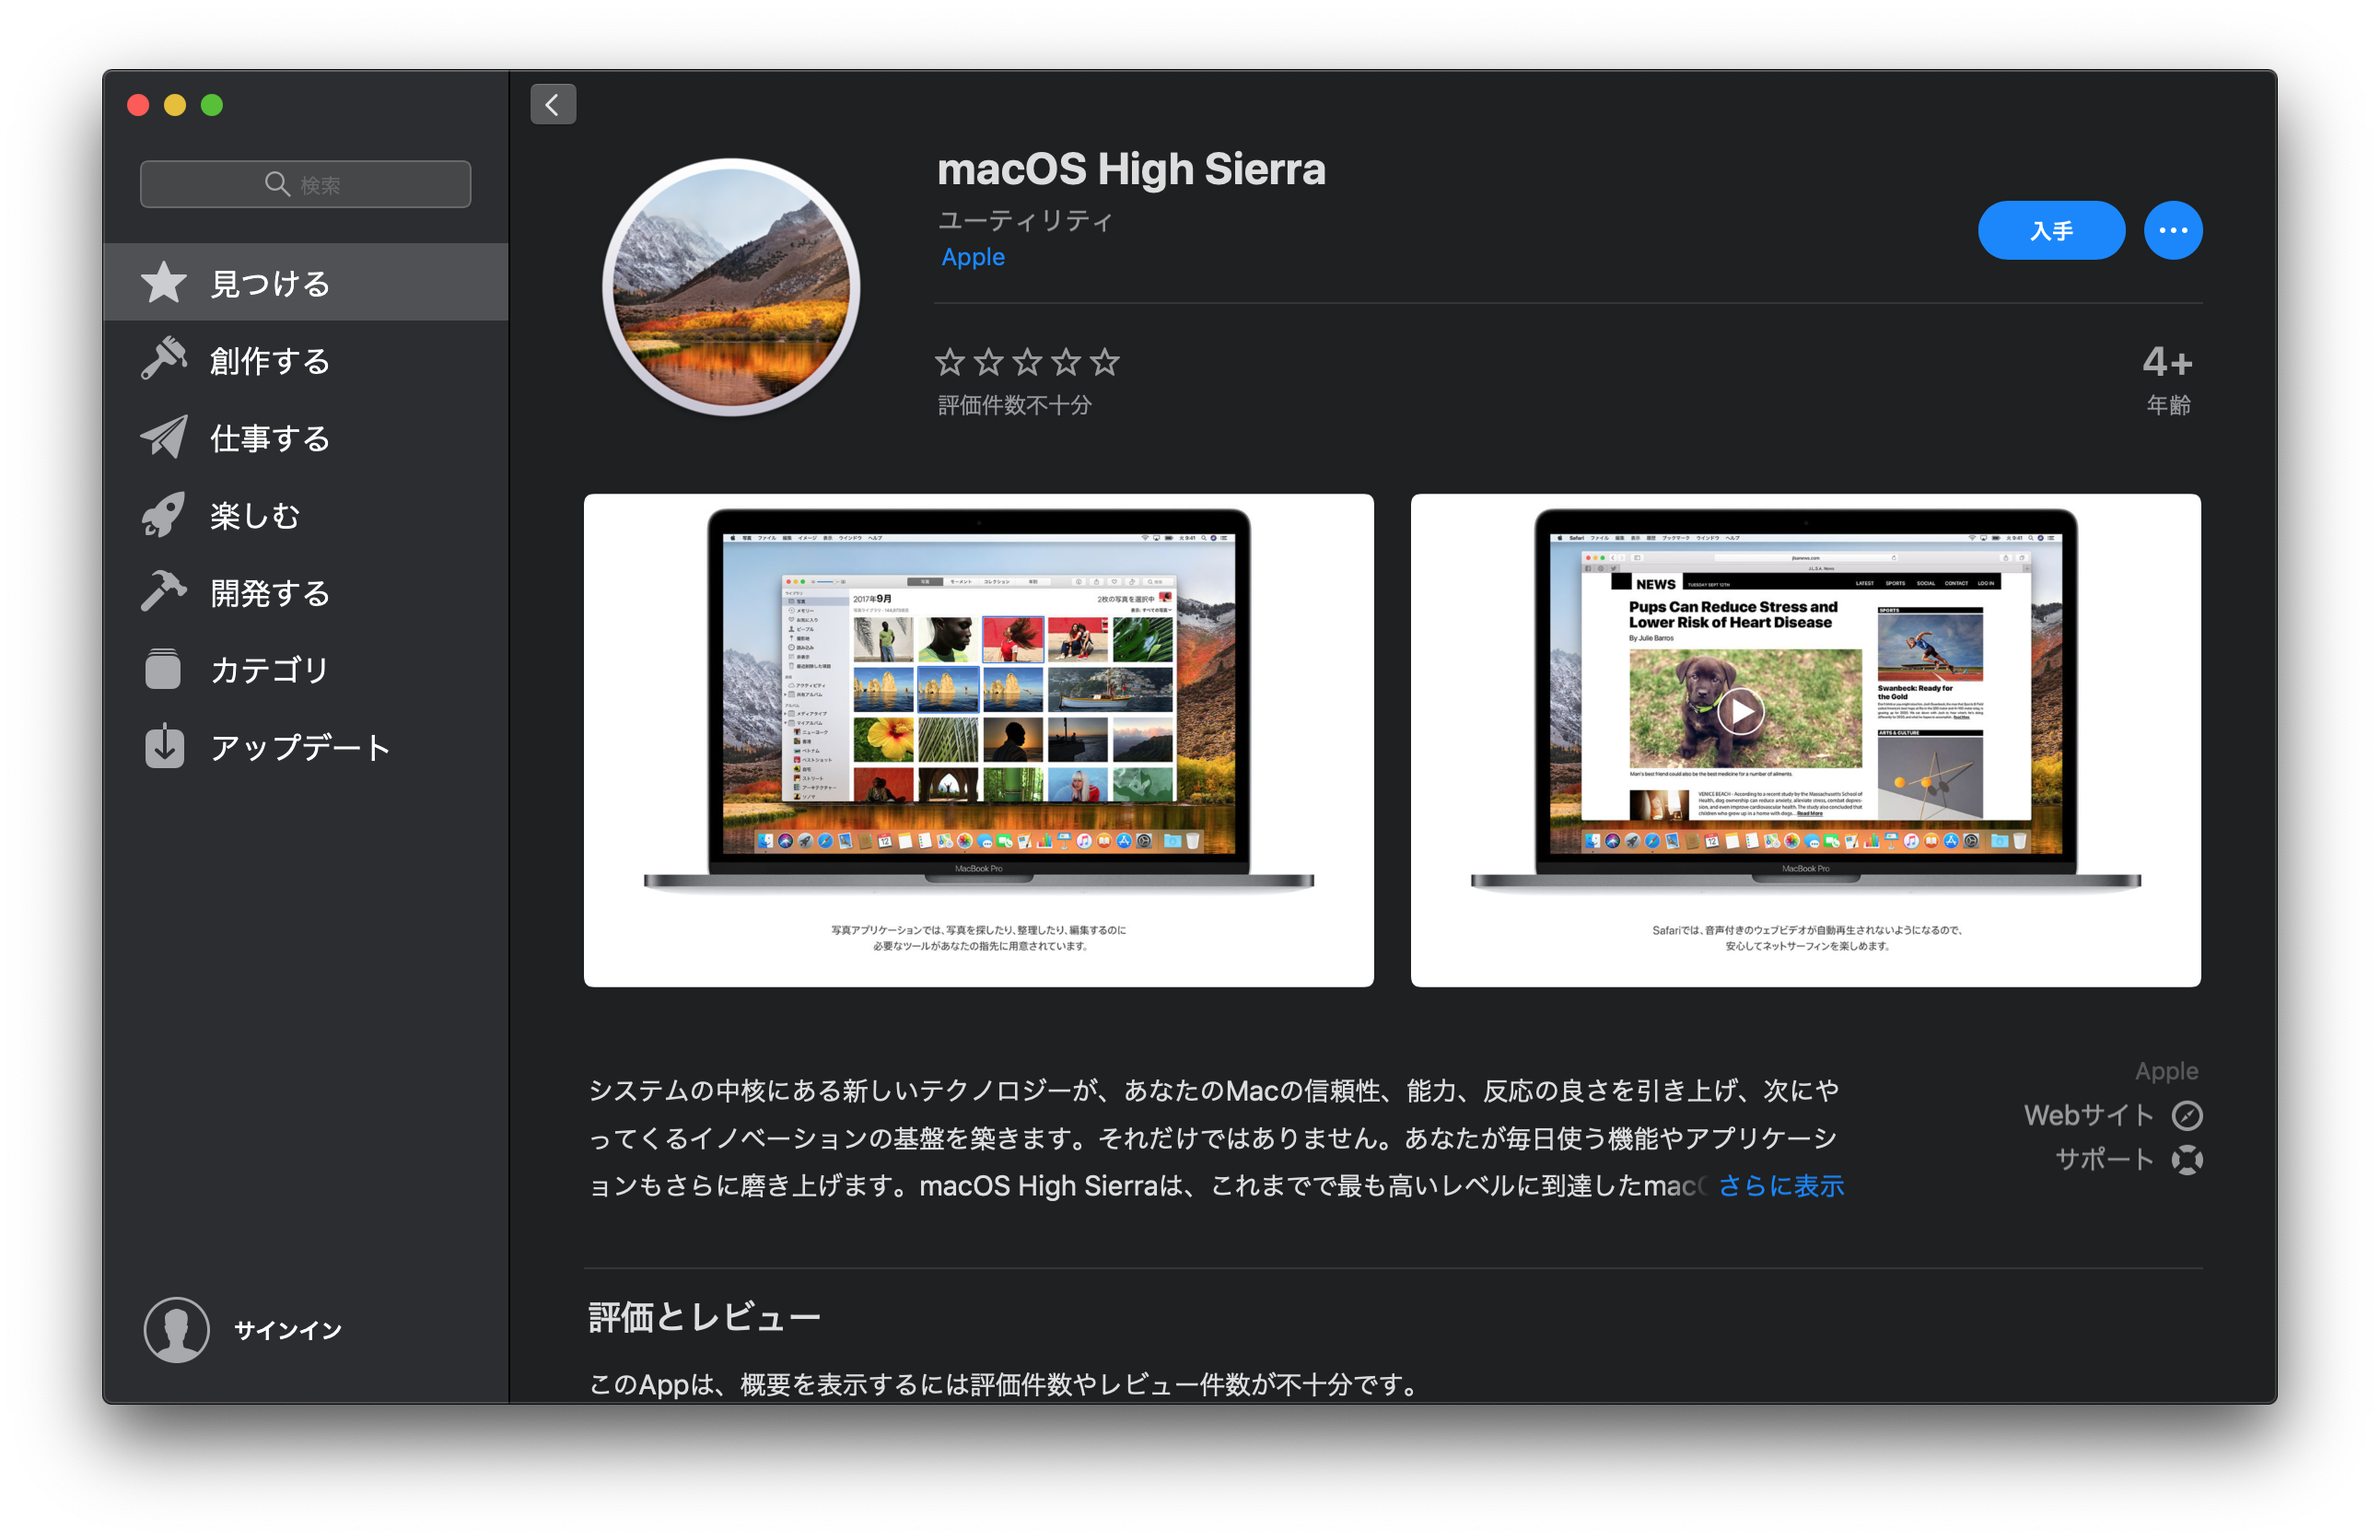
Task: Select the 見つける sidebar item
Action: pyautogui.click(x=270, y=284)
